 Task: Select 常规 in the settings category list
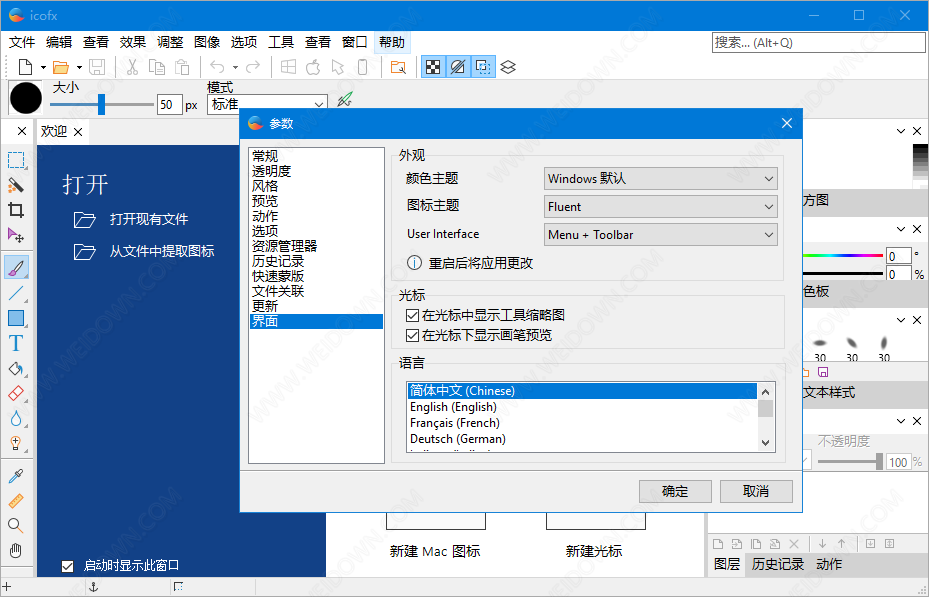[x=316, y=156]
